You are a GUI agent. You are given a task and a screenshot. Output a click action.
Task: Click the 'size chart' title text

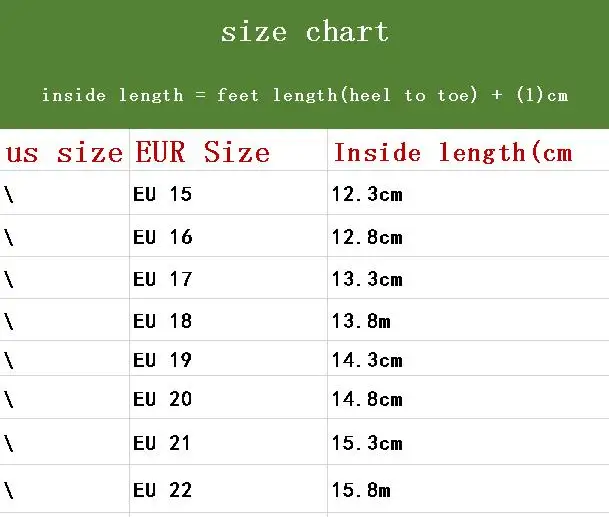(305, 32)
